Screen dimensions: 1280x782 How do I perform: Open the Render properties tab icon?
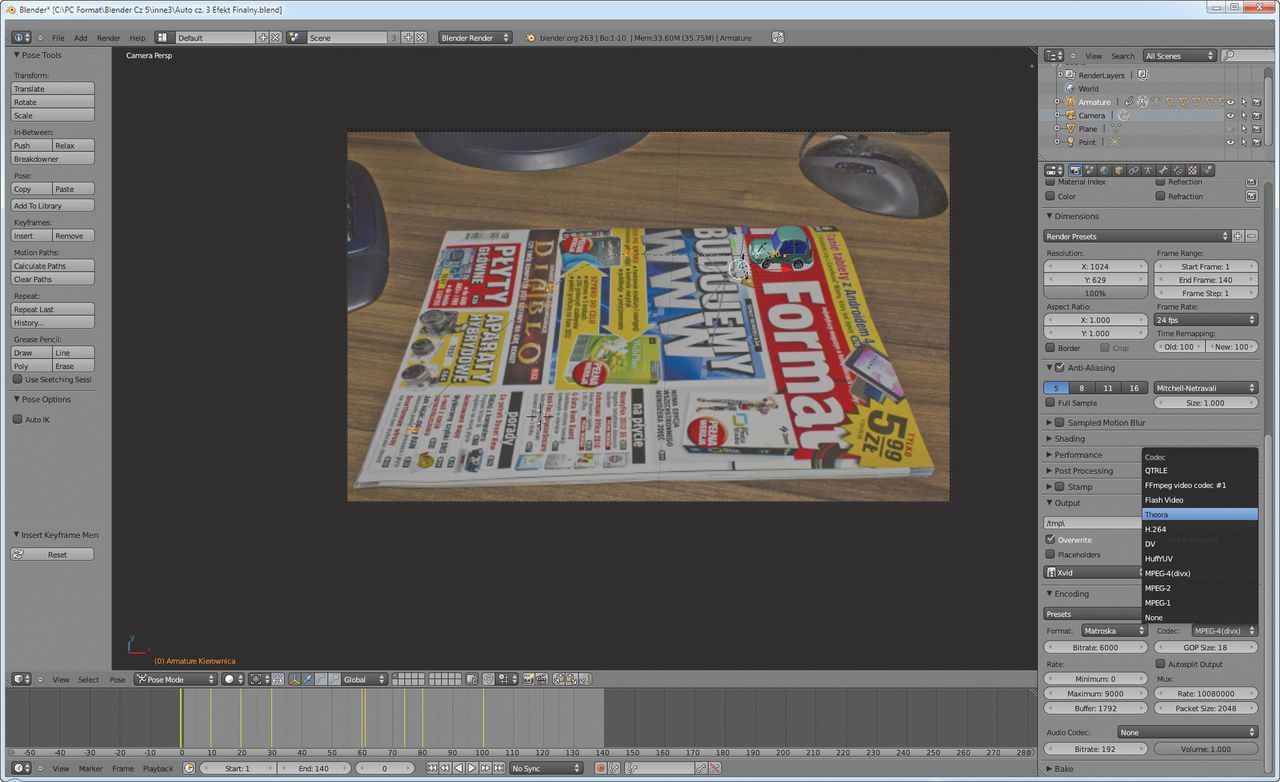tap(1075, 170)
